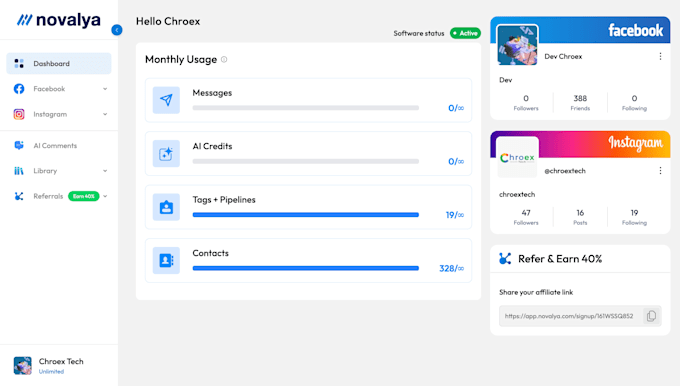Open the Dashboard menu item
Screen dimensions: 680x386
(59, 63)
